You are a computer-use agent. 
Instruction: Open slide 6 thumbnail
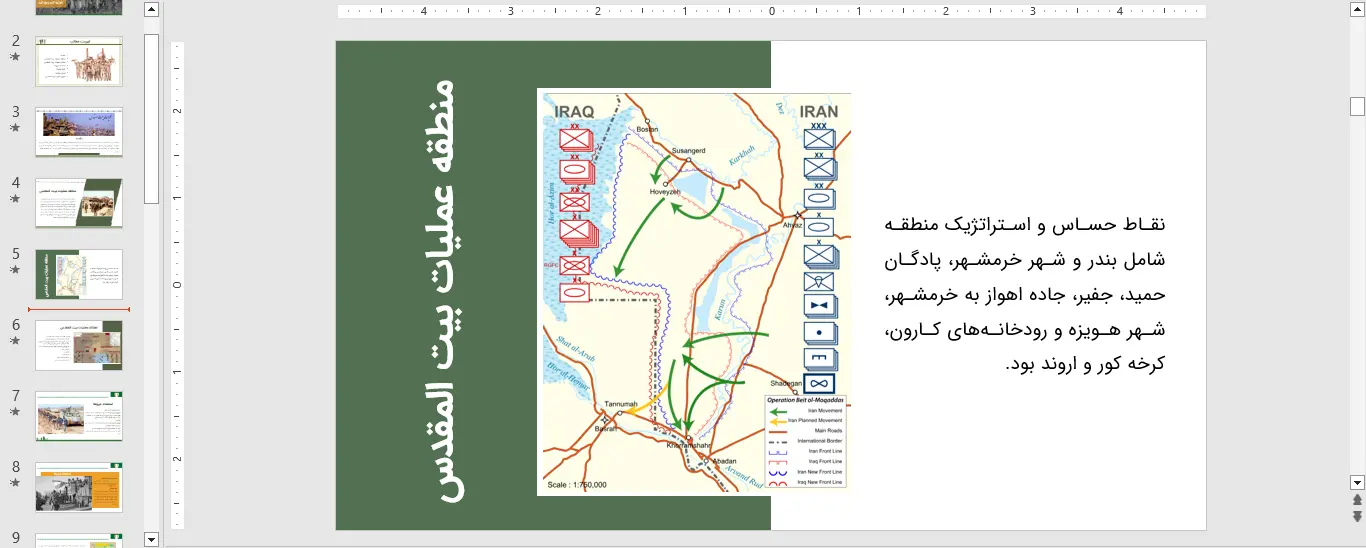(x=79, y=346)
